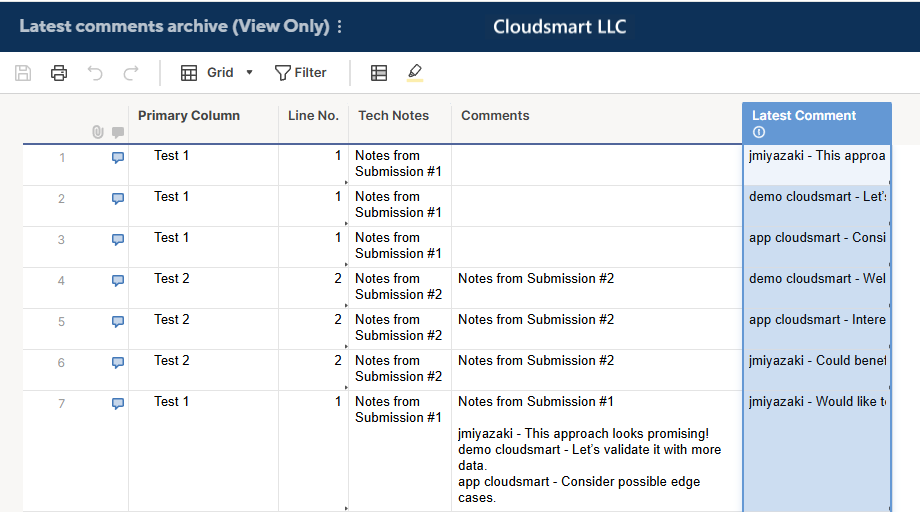This screenshot has width=920, height=512.
Task: Print the sheet with printer icon
Action: [x=59, y=73]
